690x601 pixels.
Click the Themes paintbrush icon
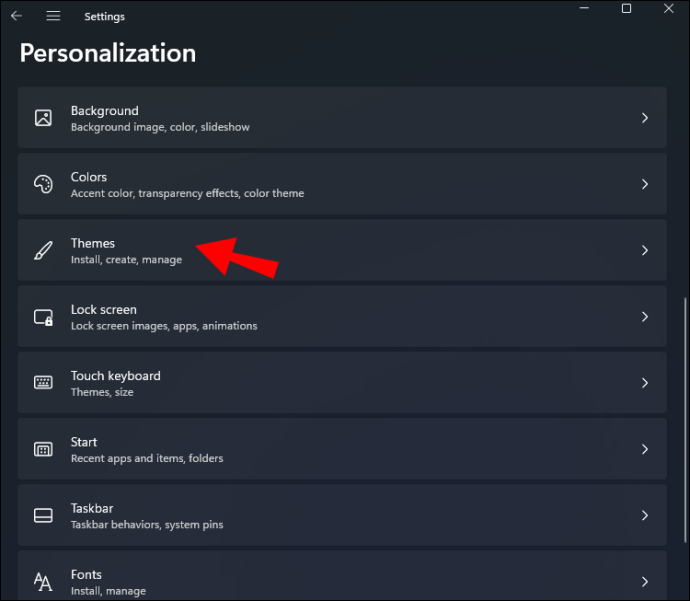point(43,250)
